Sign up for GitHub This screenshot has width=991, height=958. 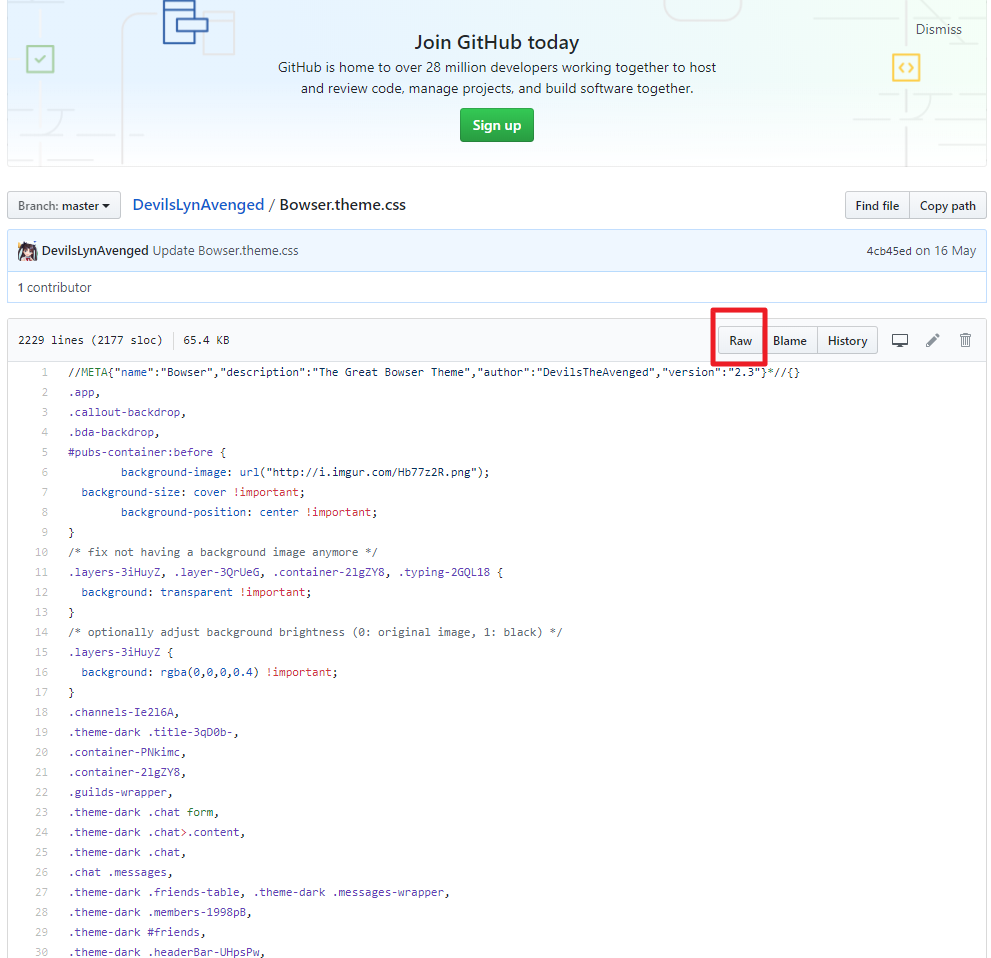[x=496, y=124]
